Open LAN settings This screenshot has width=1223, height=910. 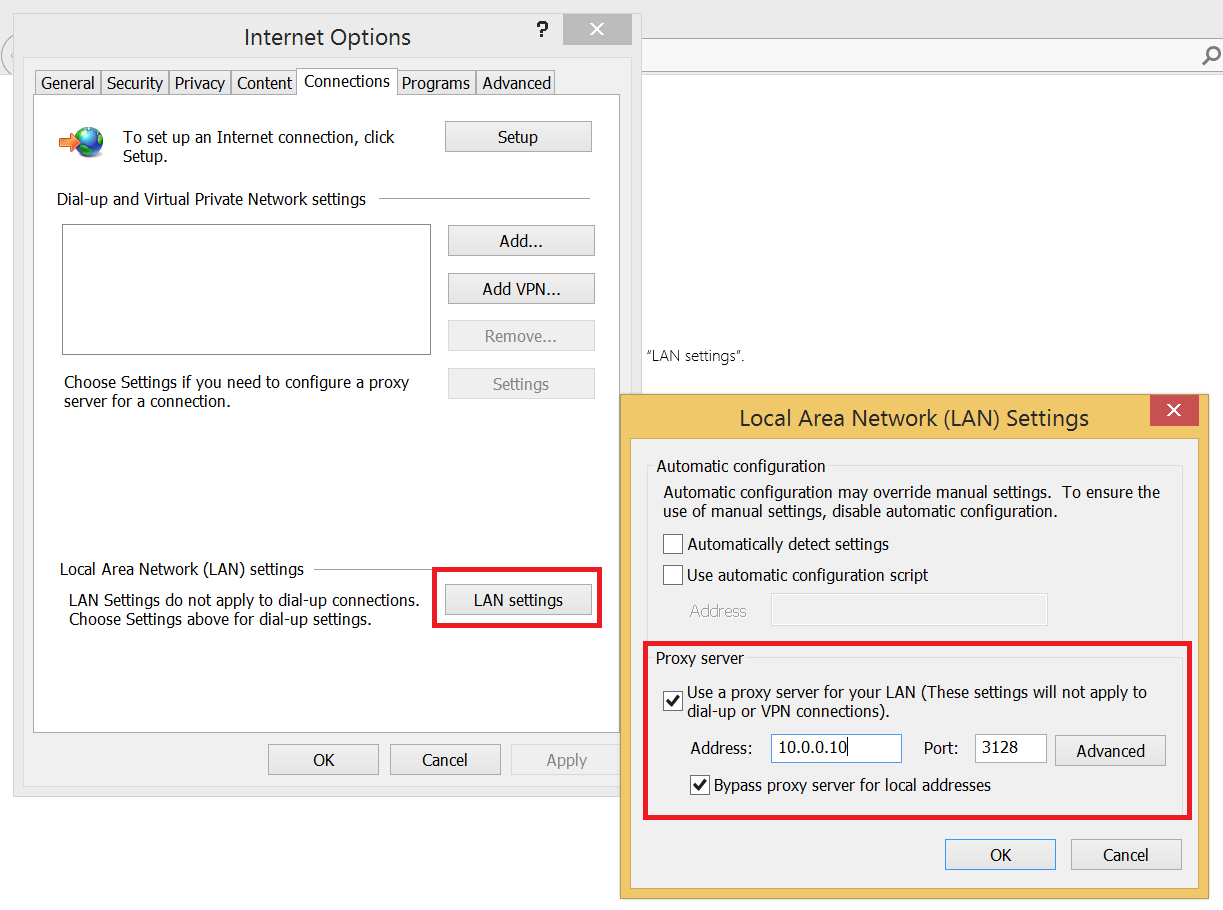point(518,600)
